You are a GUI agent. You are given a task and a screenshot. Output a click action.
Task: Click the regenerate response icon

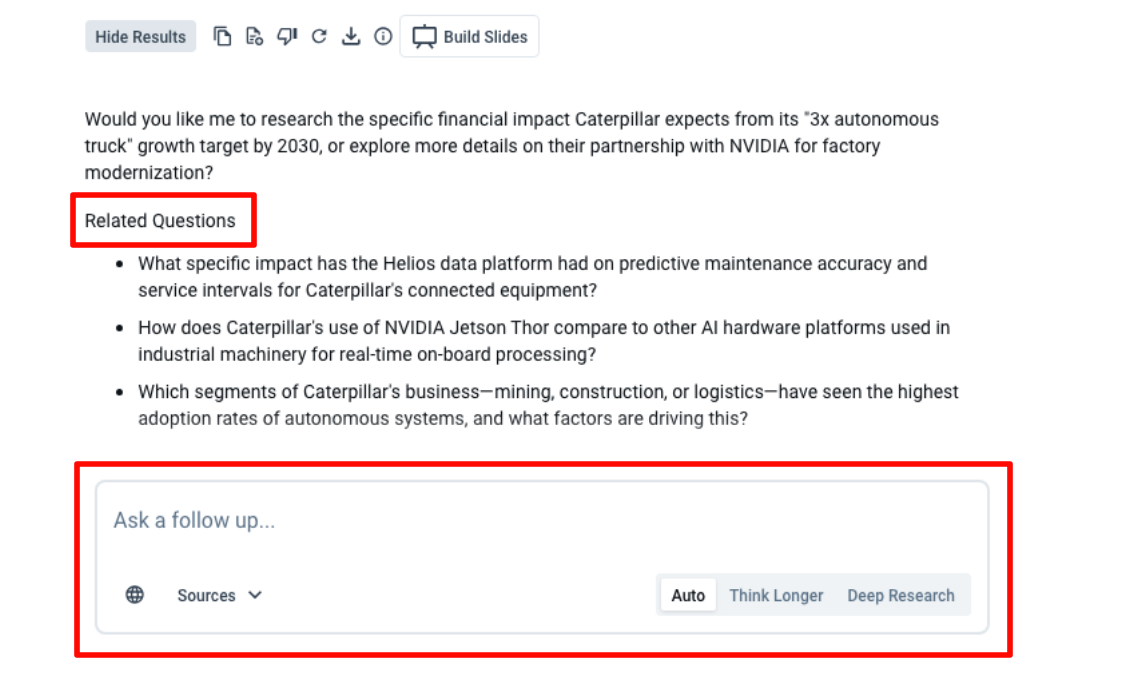(319, 37)
